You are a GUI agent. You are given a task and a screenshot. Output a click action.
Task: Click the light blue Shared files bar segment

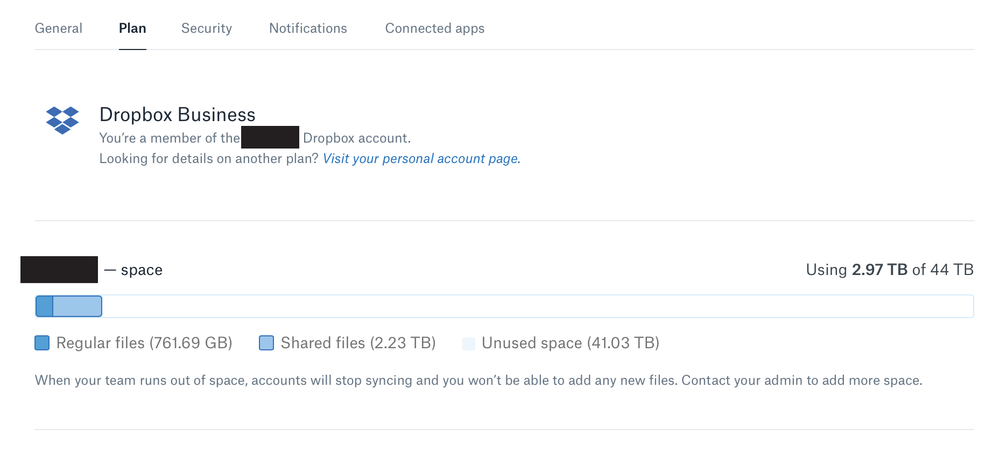[77, 306]
